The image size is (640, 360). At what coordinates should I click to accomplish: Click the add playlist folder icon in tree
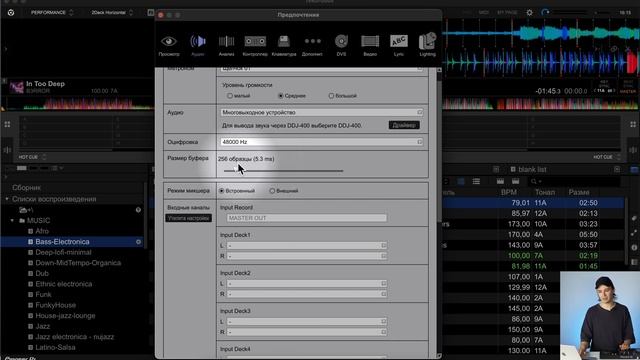point(26,210)
